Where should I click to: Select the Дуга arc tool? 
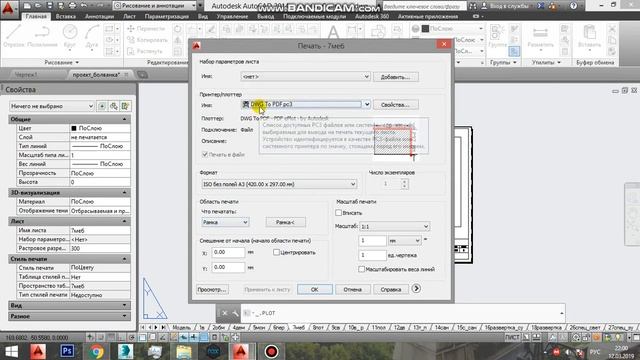click(x=92, y=36)
